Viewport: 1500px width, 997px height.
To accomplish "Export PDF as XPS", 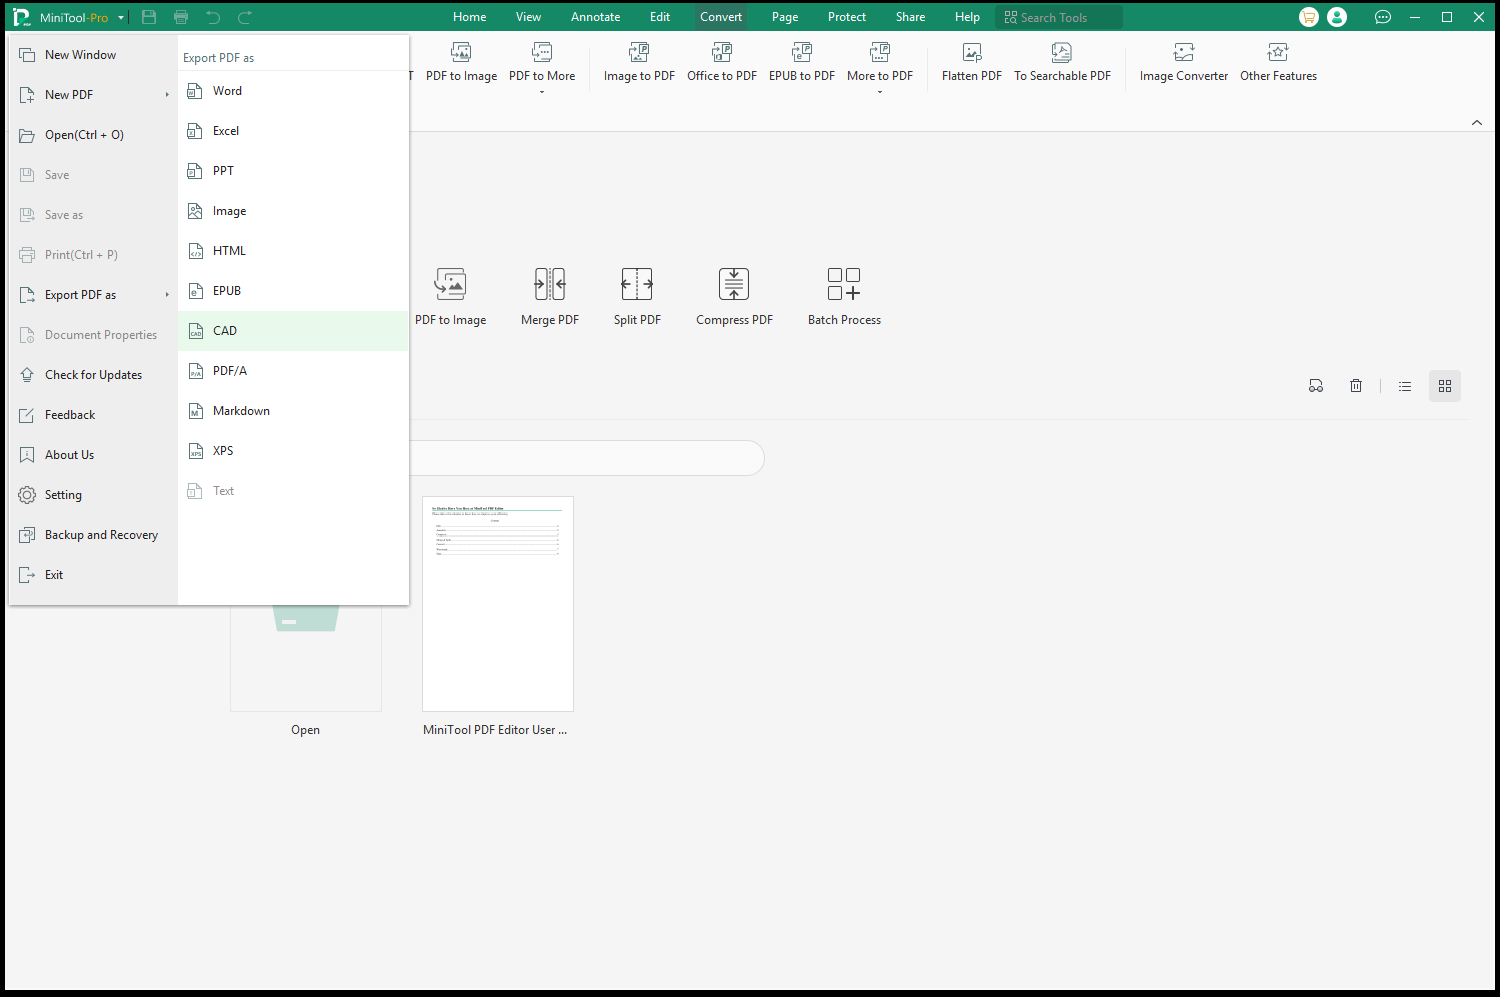I will 293,451.
